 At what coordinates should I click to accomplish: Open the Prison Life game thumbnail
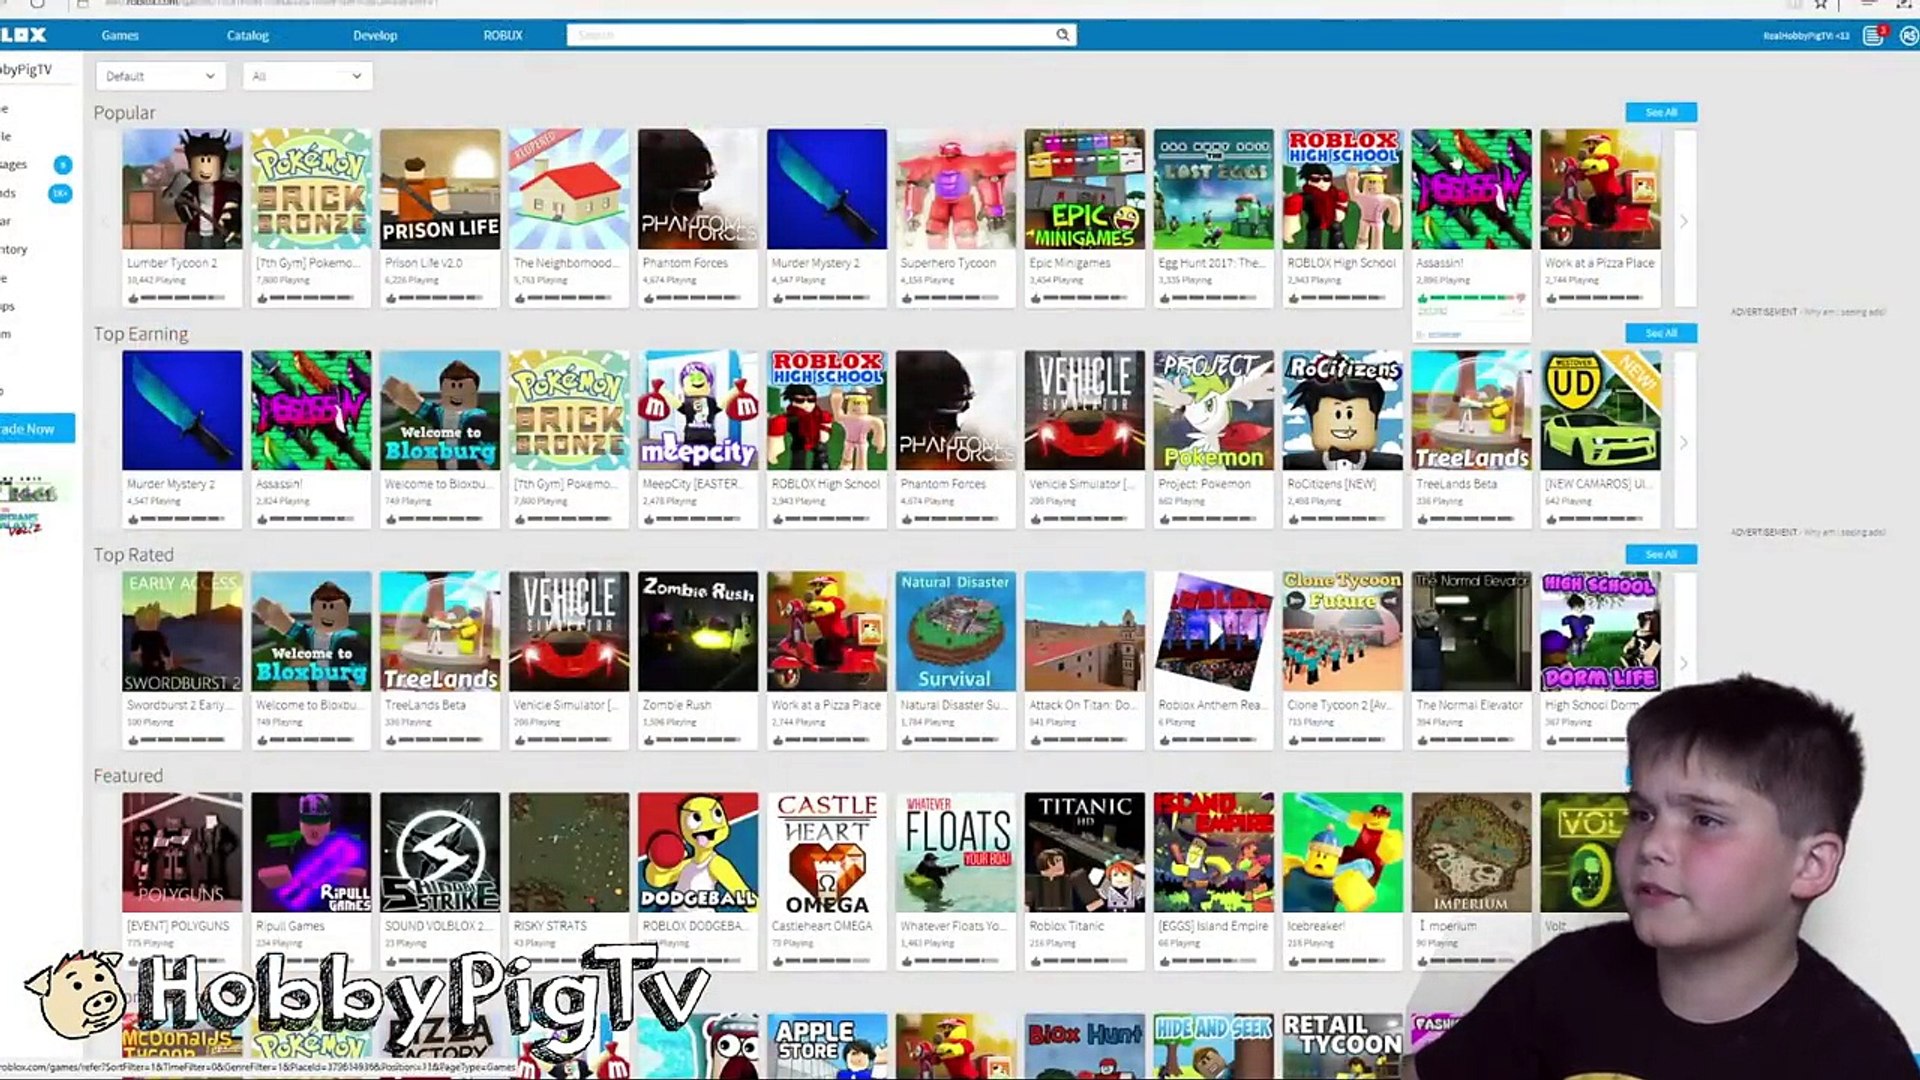[x=440, y=189]
